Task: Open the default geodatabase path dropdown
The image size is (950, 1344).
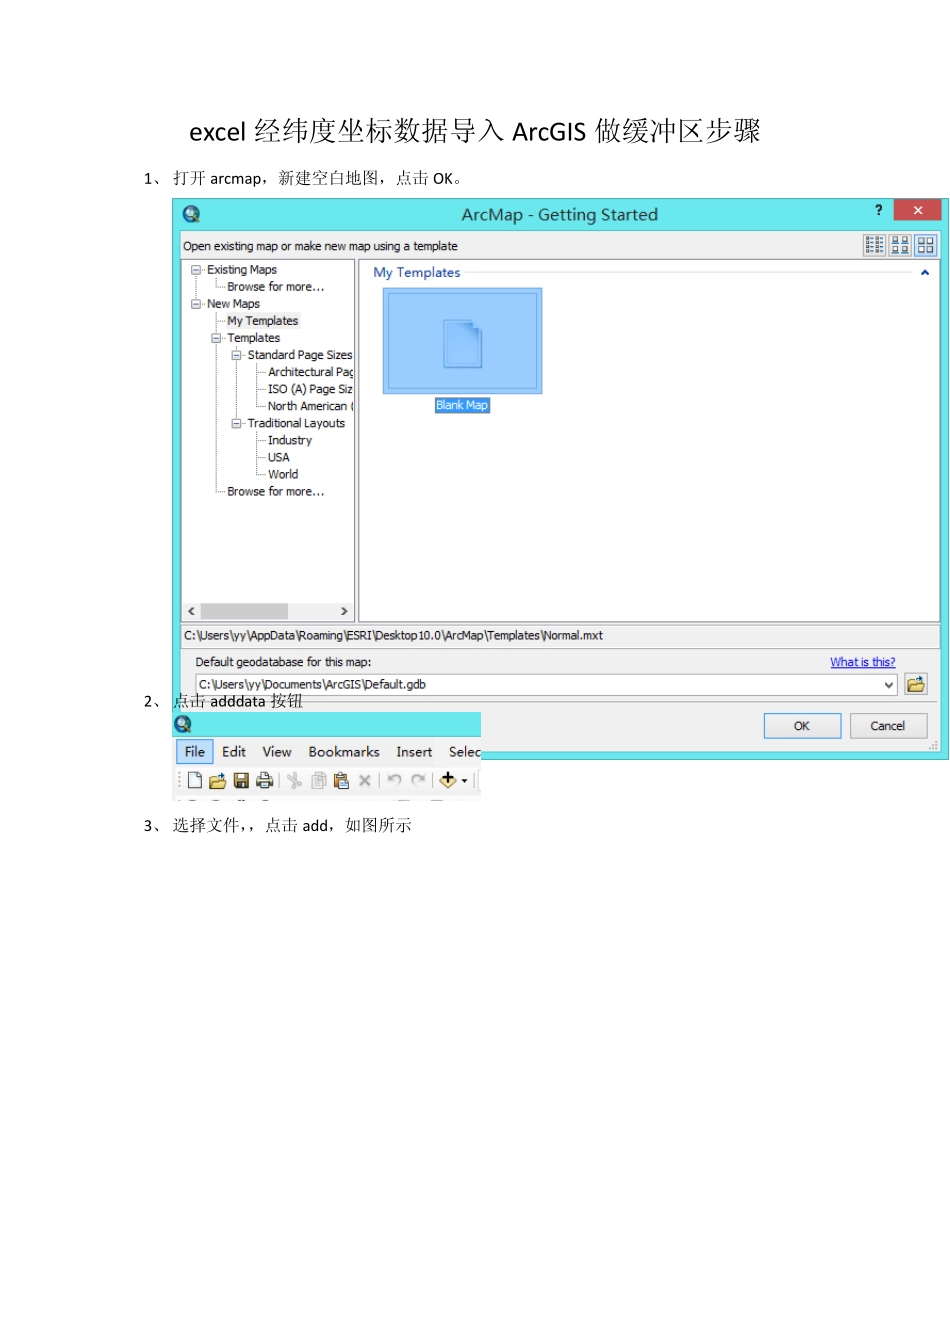Action: pyautogui.click(x=888, y=685)
